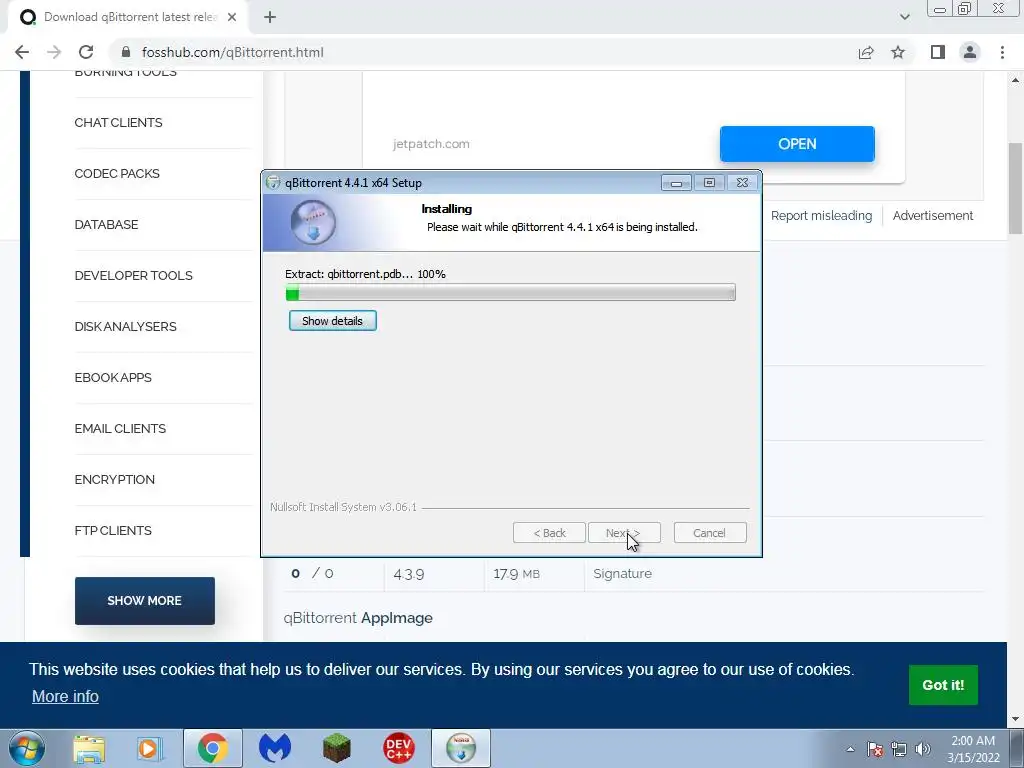Viewport: 1024px width, 768px height.
Task: Open CODEC PACKS category
Action: [x=117, y=174]
